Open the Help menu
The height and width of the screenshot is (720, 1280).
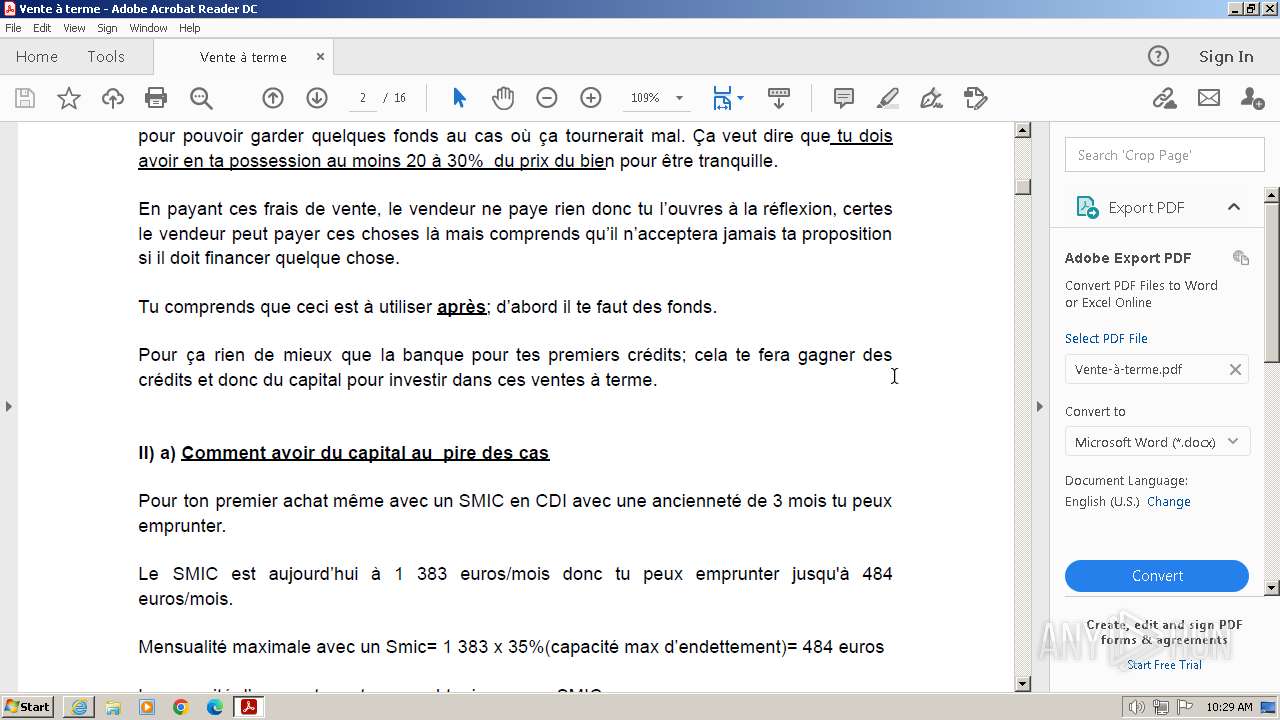click(x=189, y=28)
